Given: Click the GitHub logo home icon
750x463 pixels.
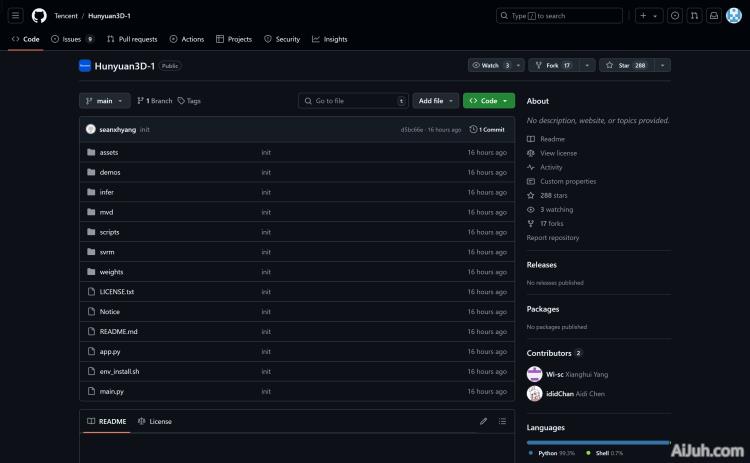Looking at the screenshot, I should point(39,16).
